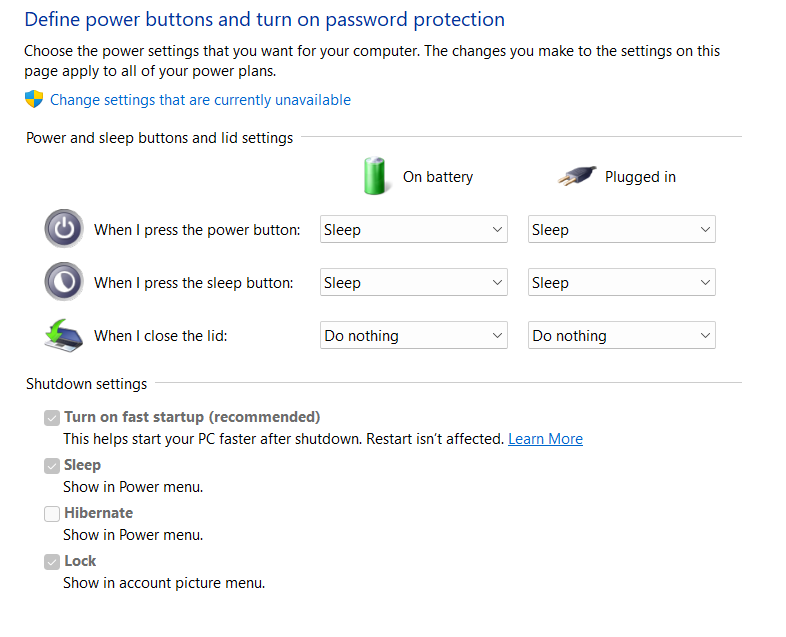
Task: Click the power button icon
Action: click(64, 229)
